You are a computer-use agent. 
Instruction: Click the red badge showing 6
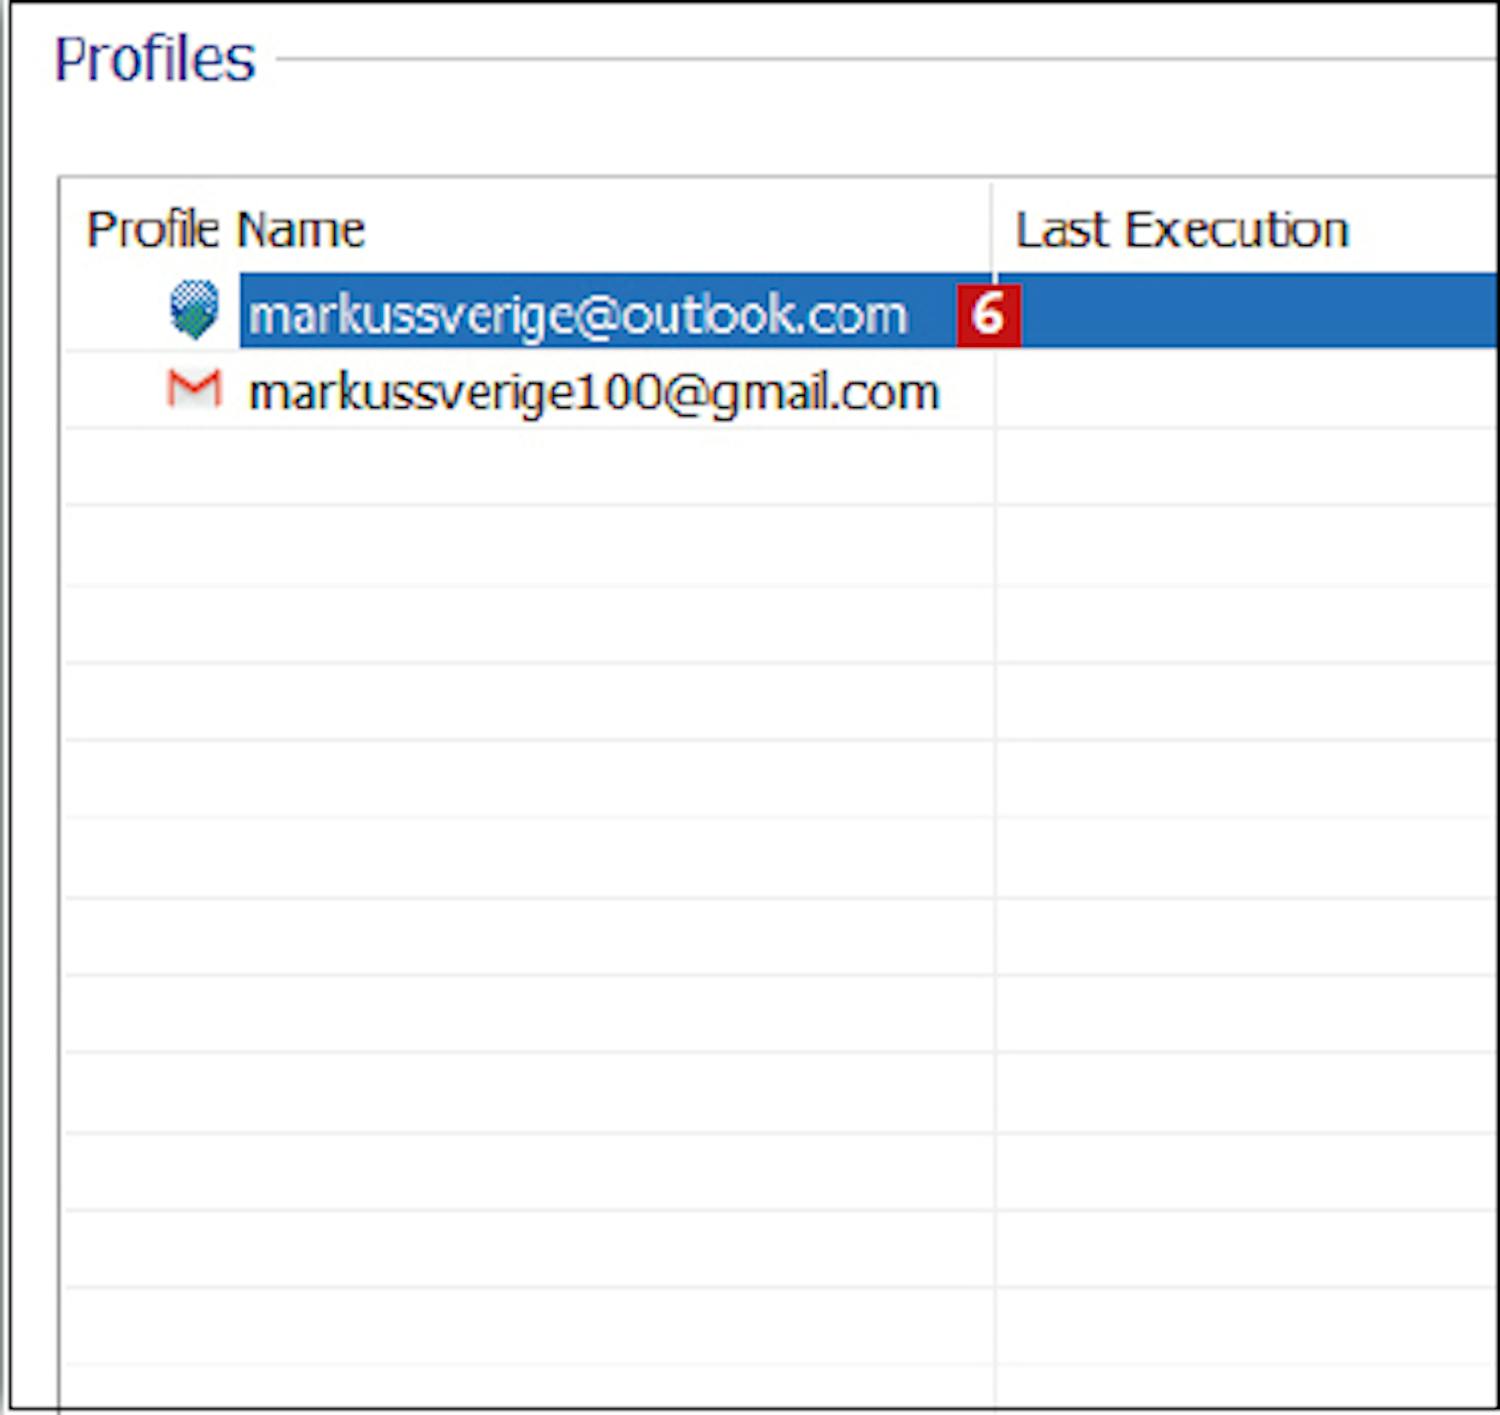988,315
